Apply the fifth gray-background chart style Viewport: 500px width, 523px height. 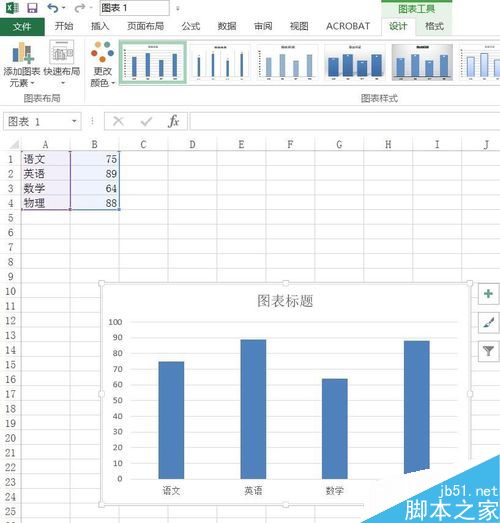tap(422, 63)
